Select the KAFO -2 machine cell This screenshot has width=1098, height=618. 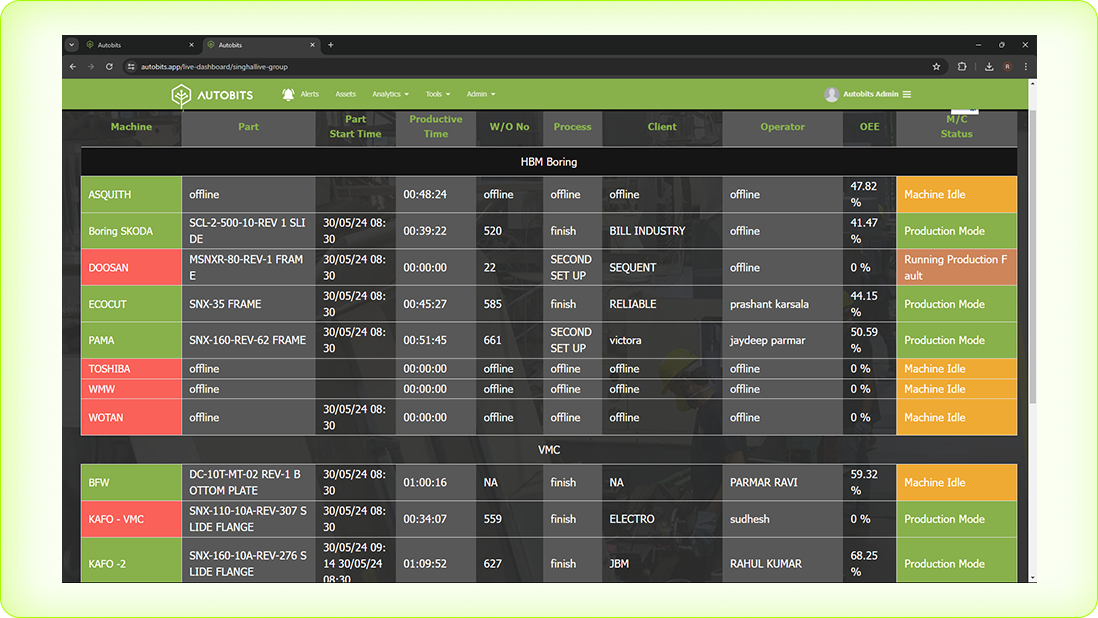[x=131, y=560]
